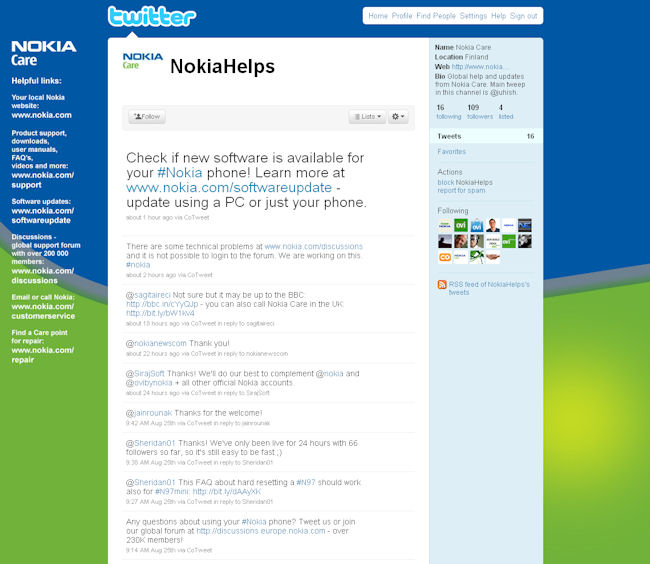Open @nokianewscom mention
650x564 pixels.
[156, 344]
